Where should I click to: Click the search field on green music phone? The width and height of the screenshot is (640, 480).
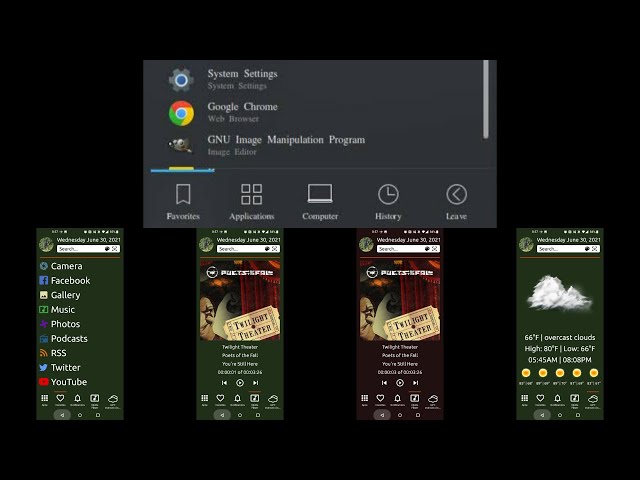248,249
